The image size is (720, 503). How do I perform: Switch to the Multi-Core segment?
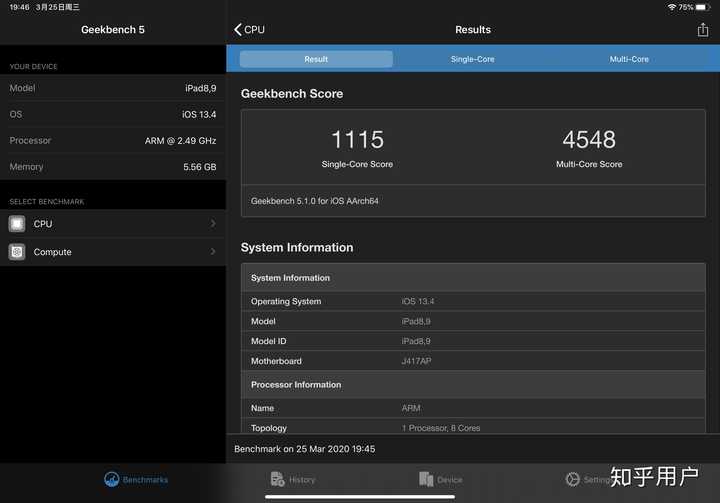(629, 59)
